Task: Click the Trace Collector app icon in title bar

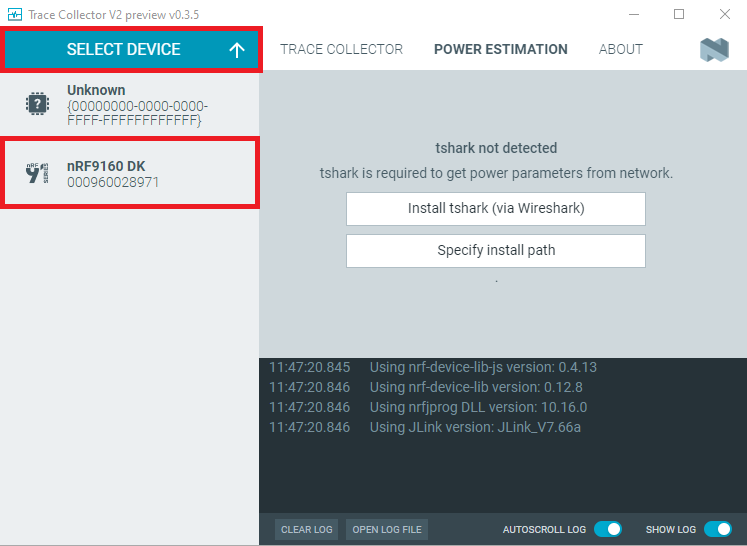Action: 14,14
